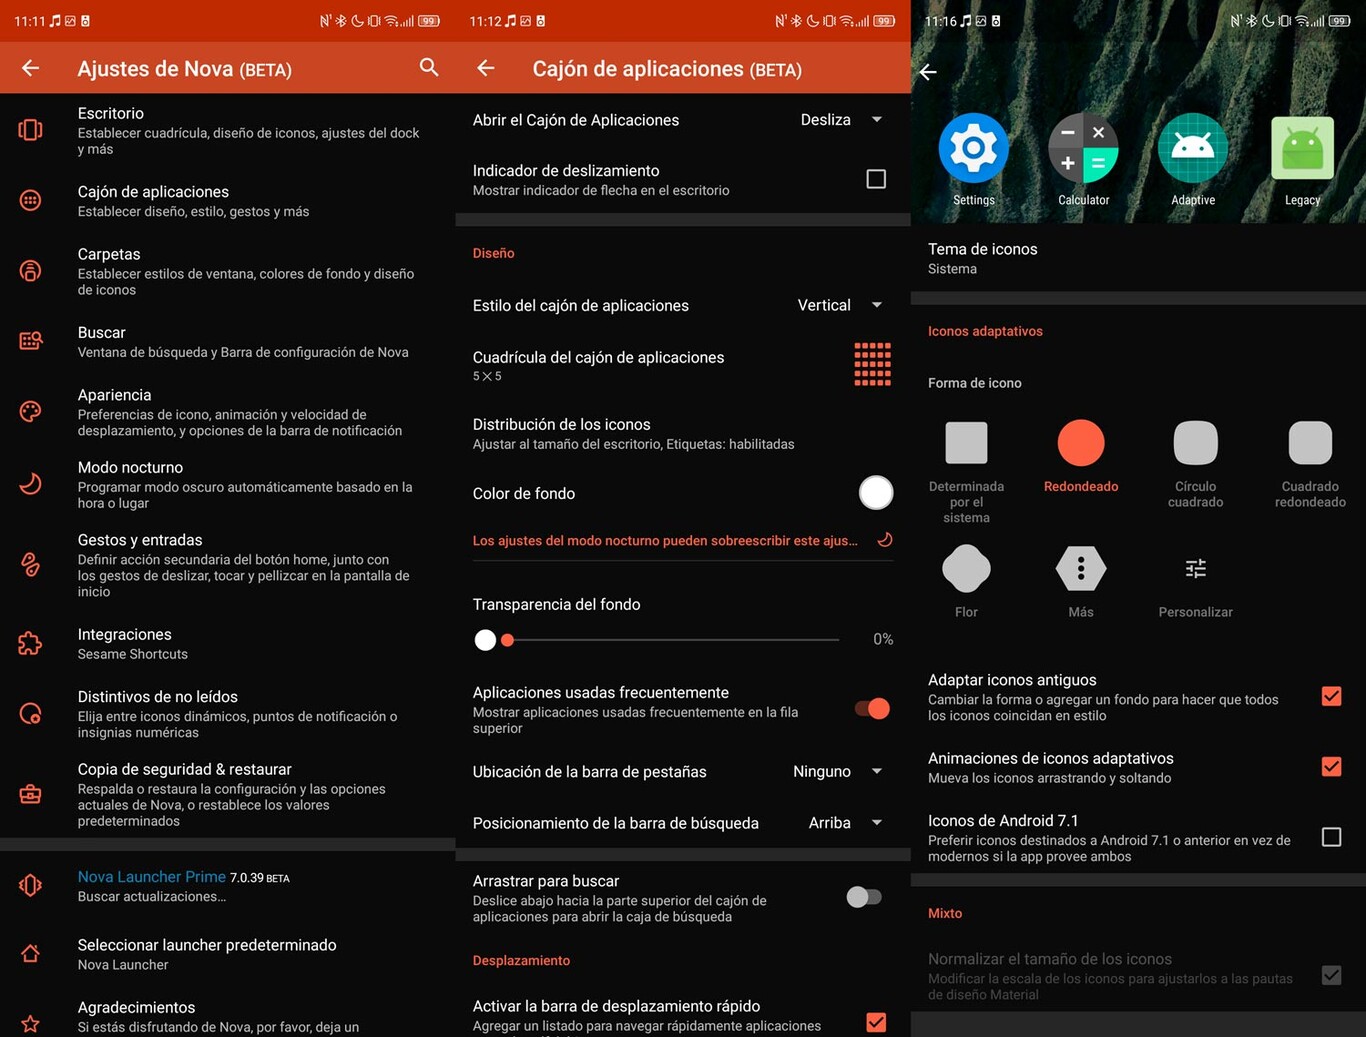Open the Gestos y entradas icon
This screenshot has width=1366, height=1037.
(31, 564)
